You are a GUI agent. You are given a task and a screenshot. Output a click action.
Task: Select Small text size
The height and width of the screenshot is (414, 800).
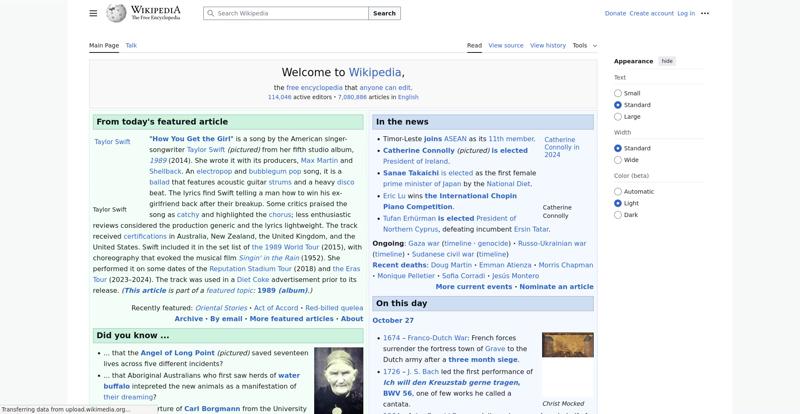pyautogui.click(x=618, y=93)
